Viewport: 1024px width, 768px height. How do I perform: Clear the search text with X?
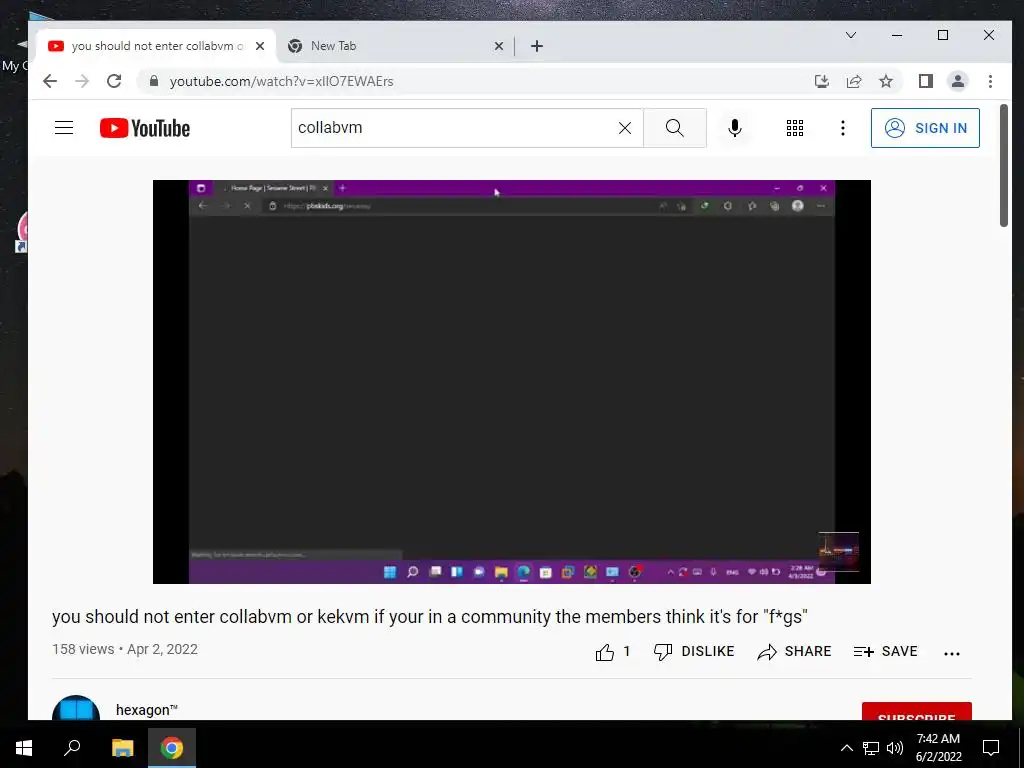[x=625, y=128]
